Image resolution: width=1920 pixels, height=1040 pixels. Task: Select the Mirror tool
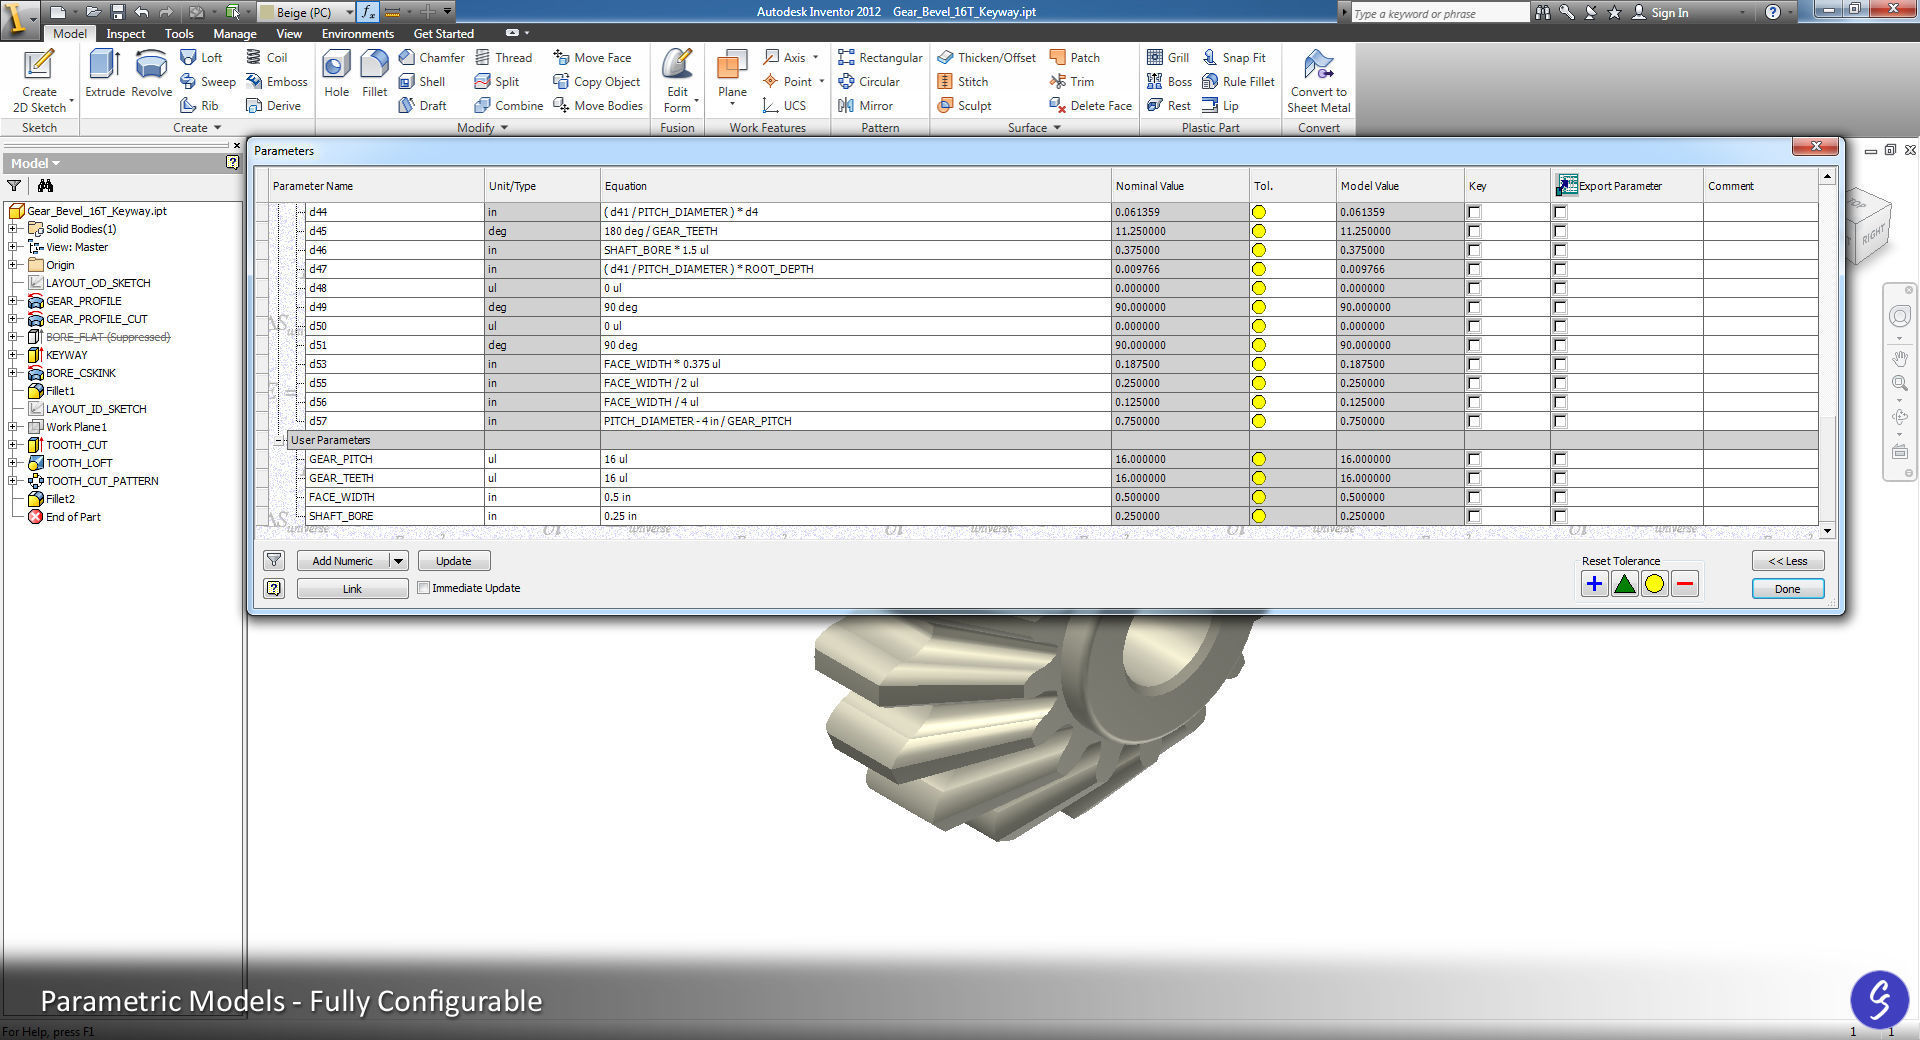pyautogui.click(x=865, y=105)
